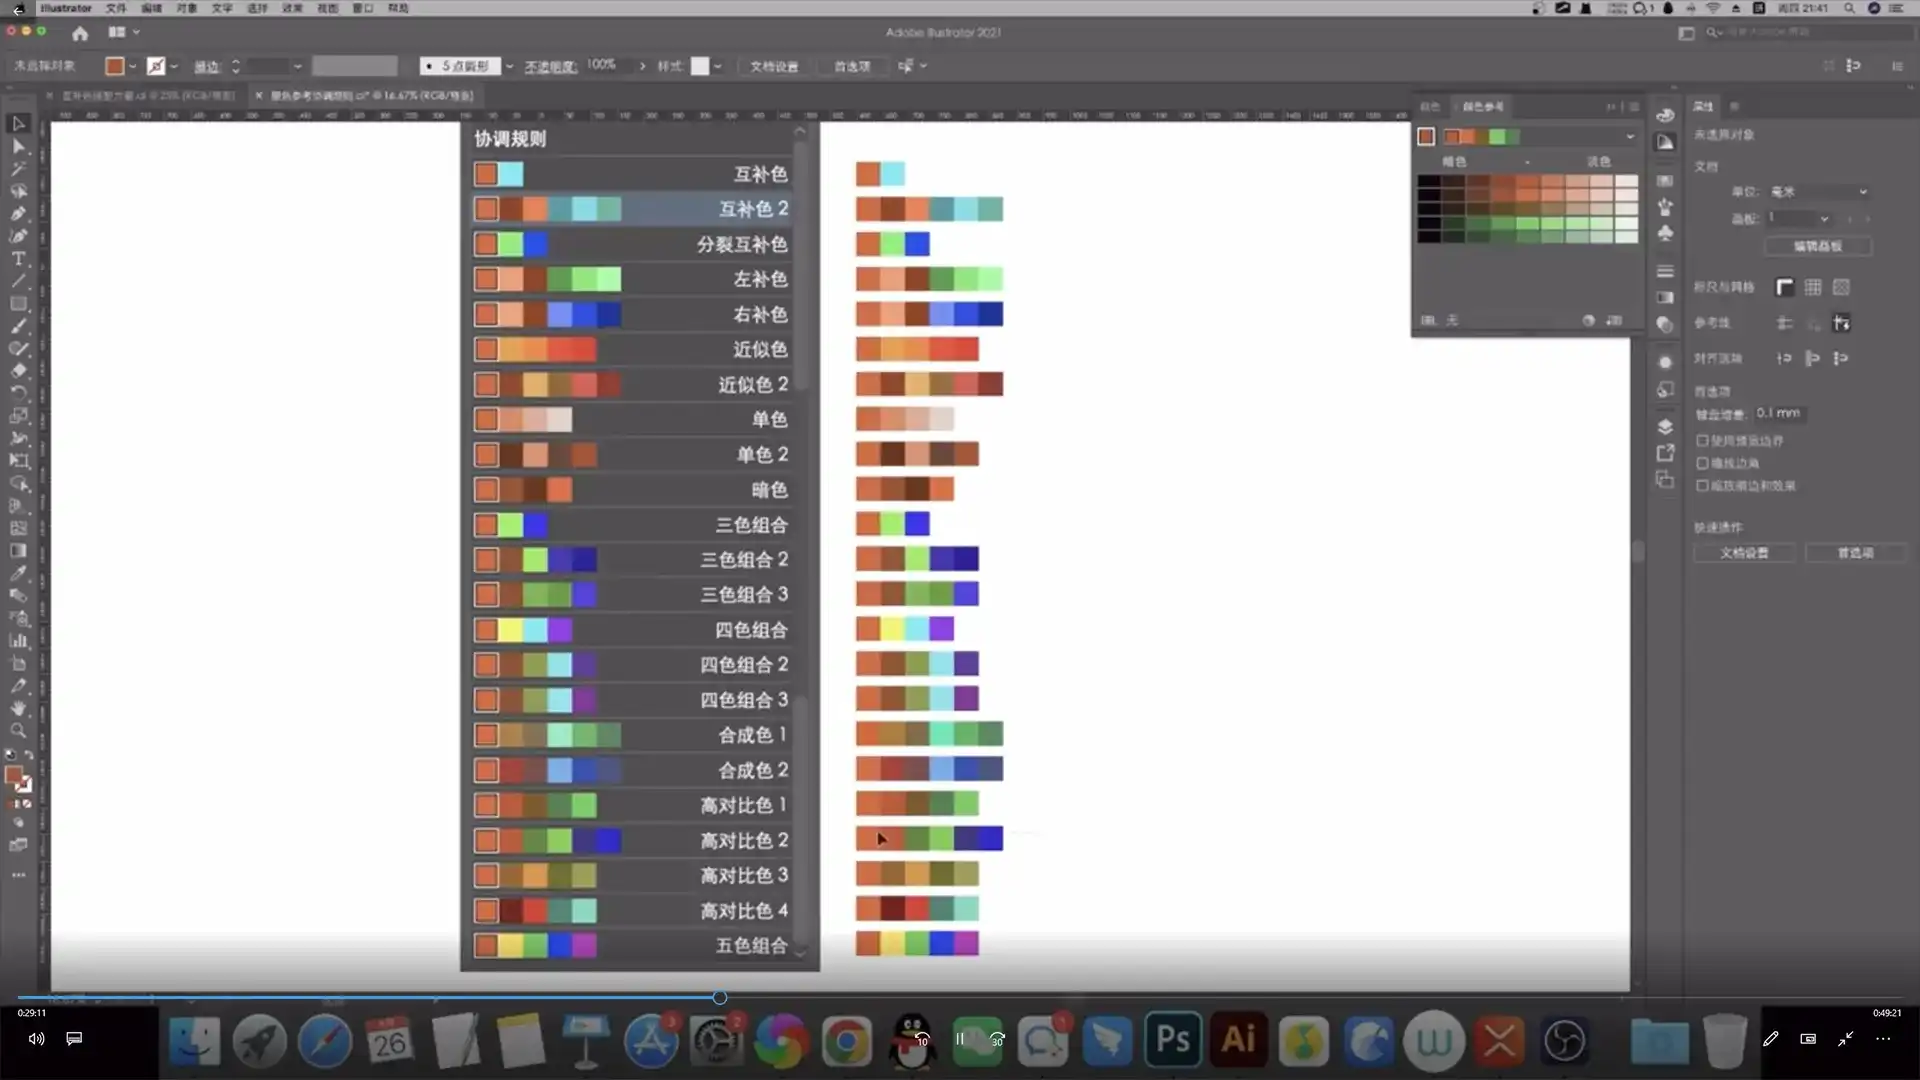Select the Type tool in the toolbar
This screenshot has width=1920, height=1080.
click(x=18, y=258)
